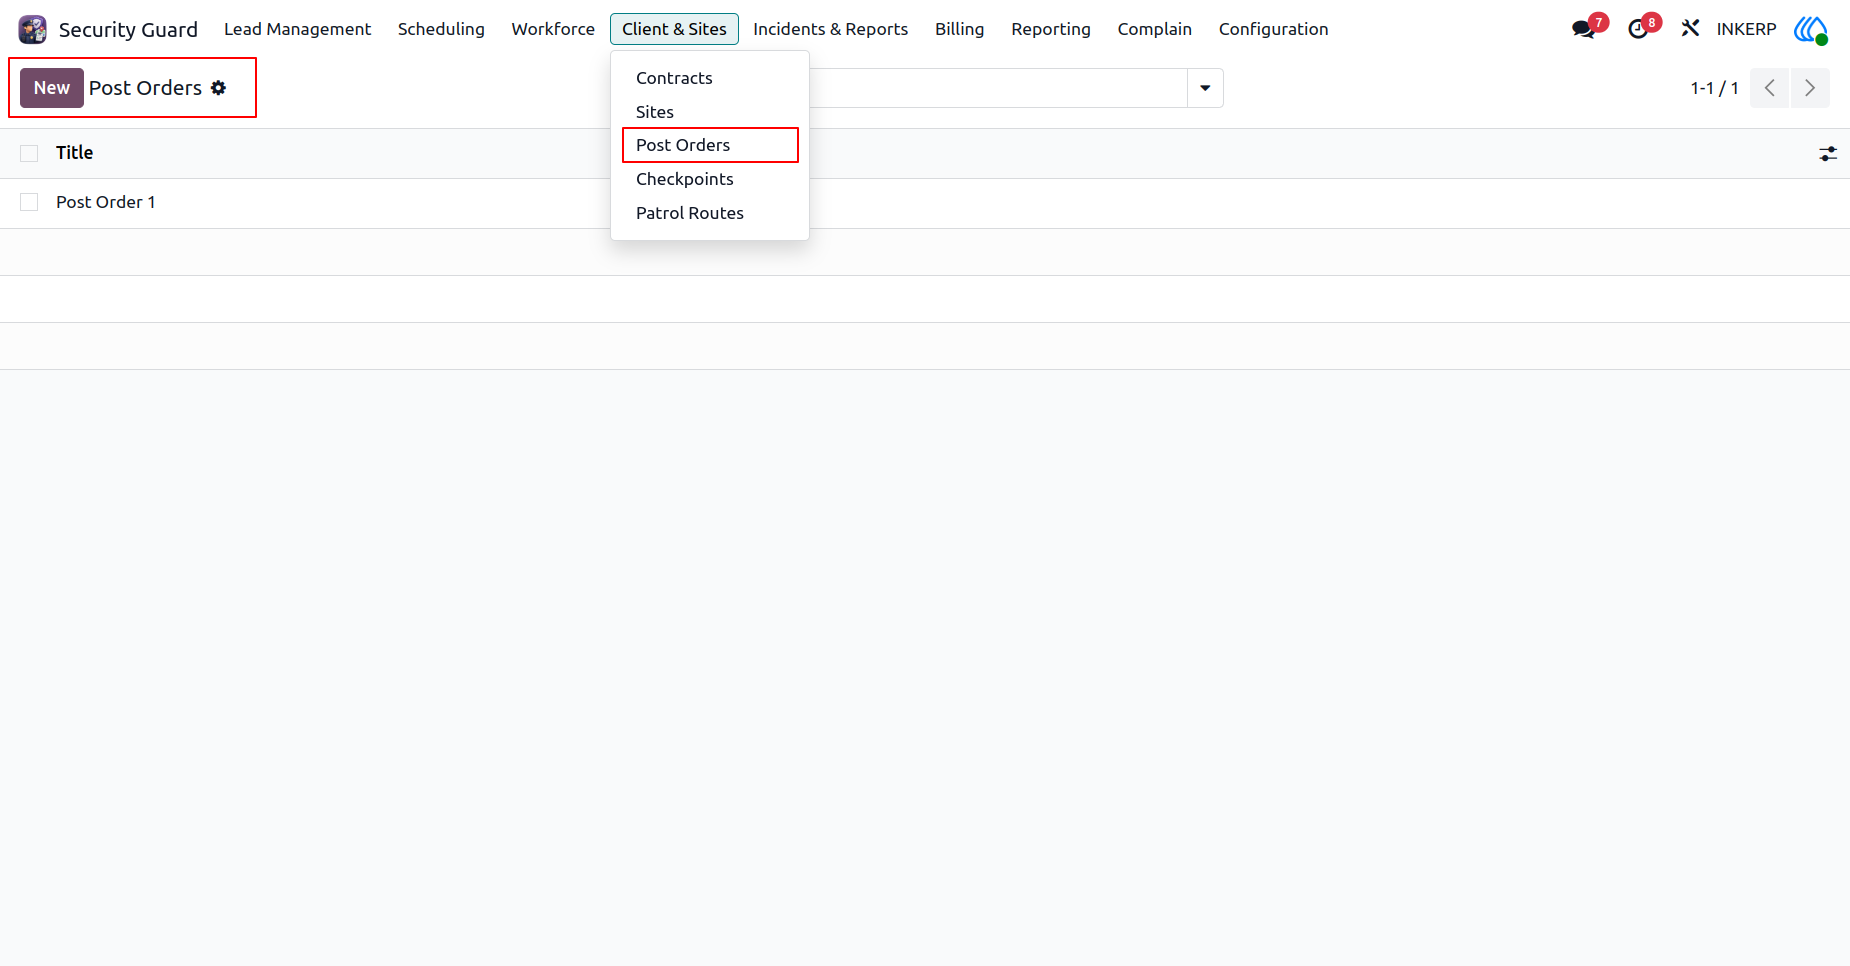1850x966 pixels.
Task: Select Contracts from the dropdown
Action: (710, 78)
